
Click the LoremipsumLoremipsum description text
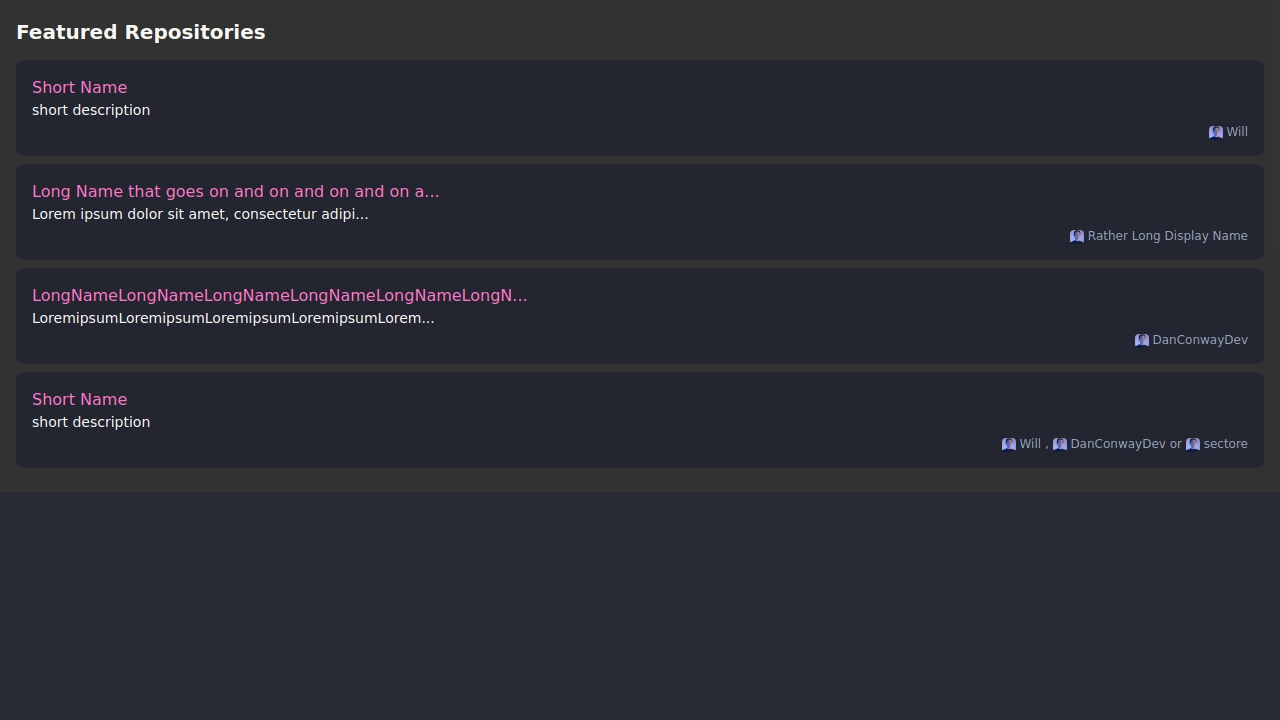[x=233, y=318]
